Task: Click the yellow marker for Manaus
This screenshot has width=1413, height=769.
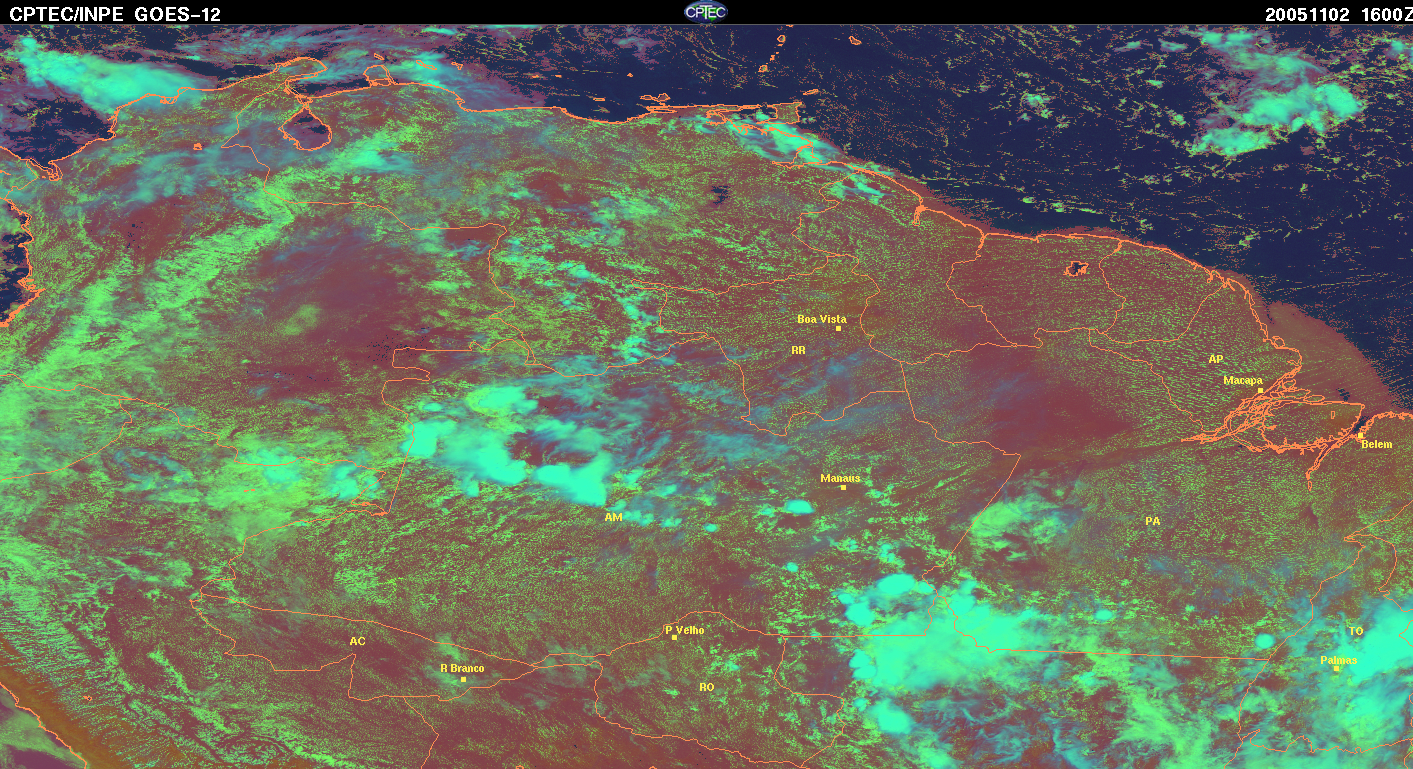Action: pos(843,488)
